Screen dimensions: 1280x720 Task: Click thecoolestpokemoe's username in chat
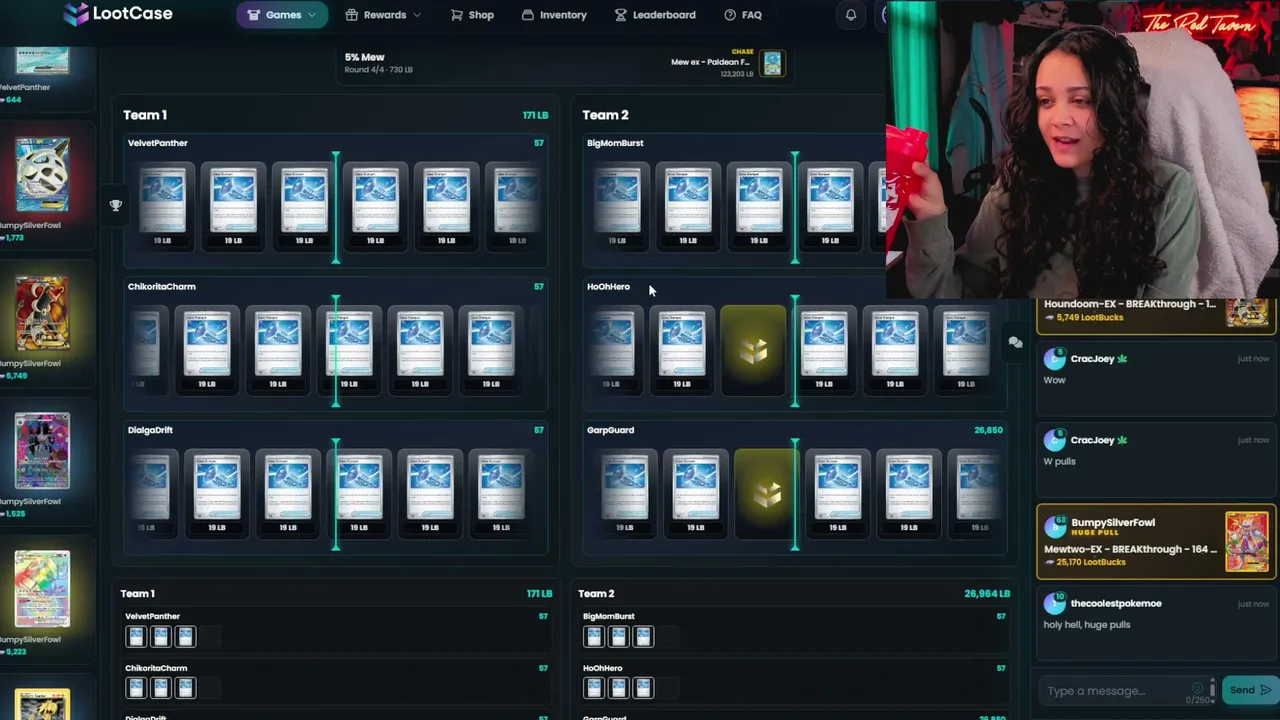1116,604
